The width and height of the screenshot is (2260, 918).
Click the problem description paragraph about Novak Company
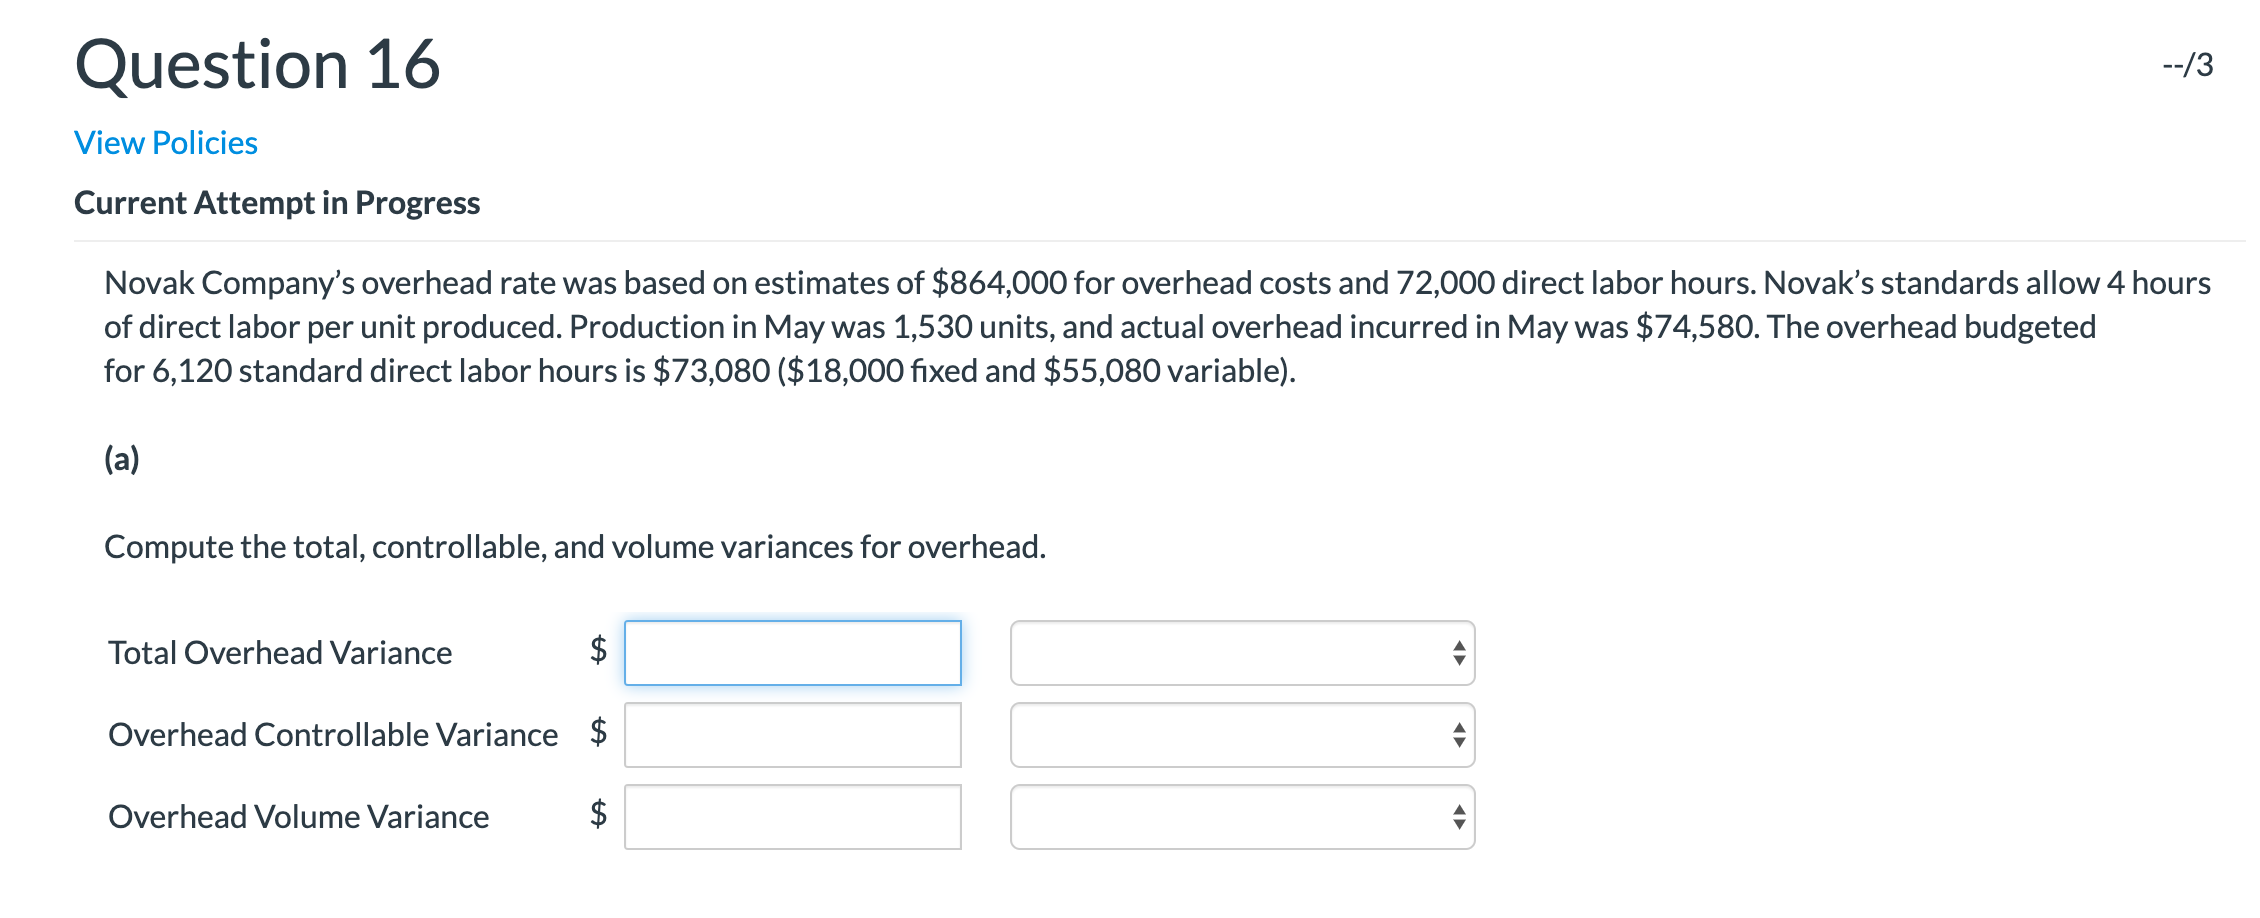click(x=1100, y=325)
